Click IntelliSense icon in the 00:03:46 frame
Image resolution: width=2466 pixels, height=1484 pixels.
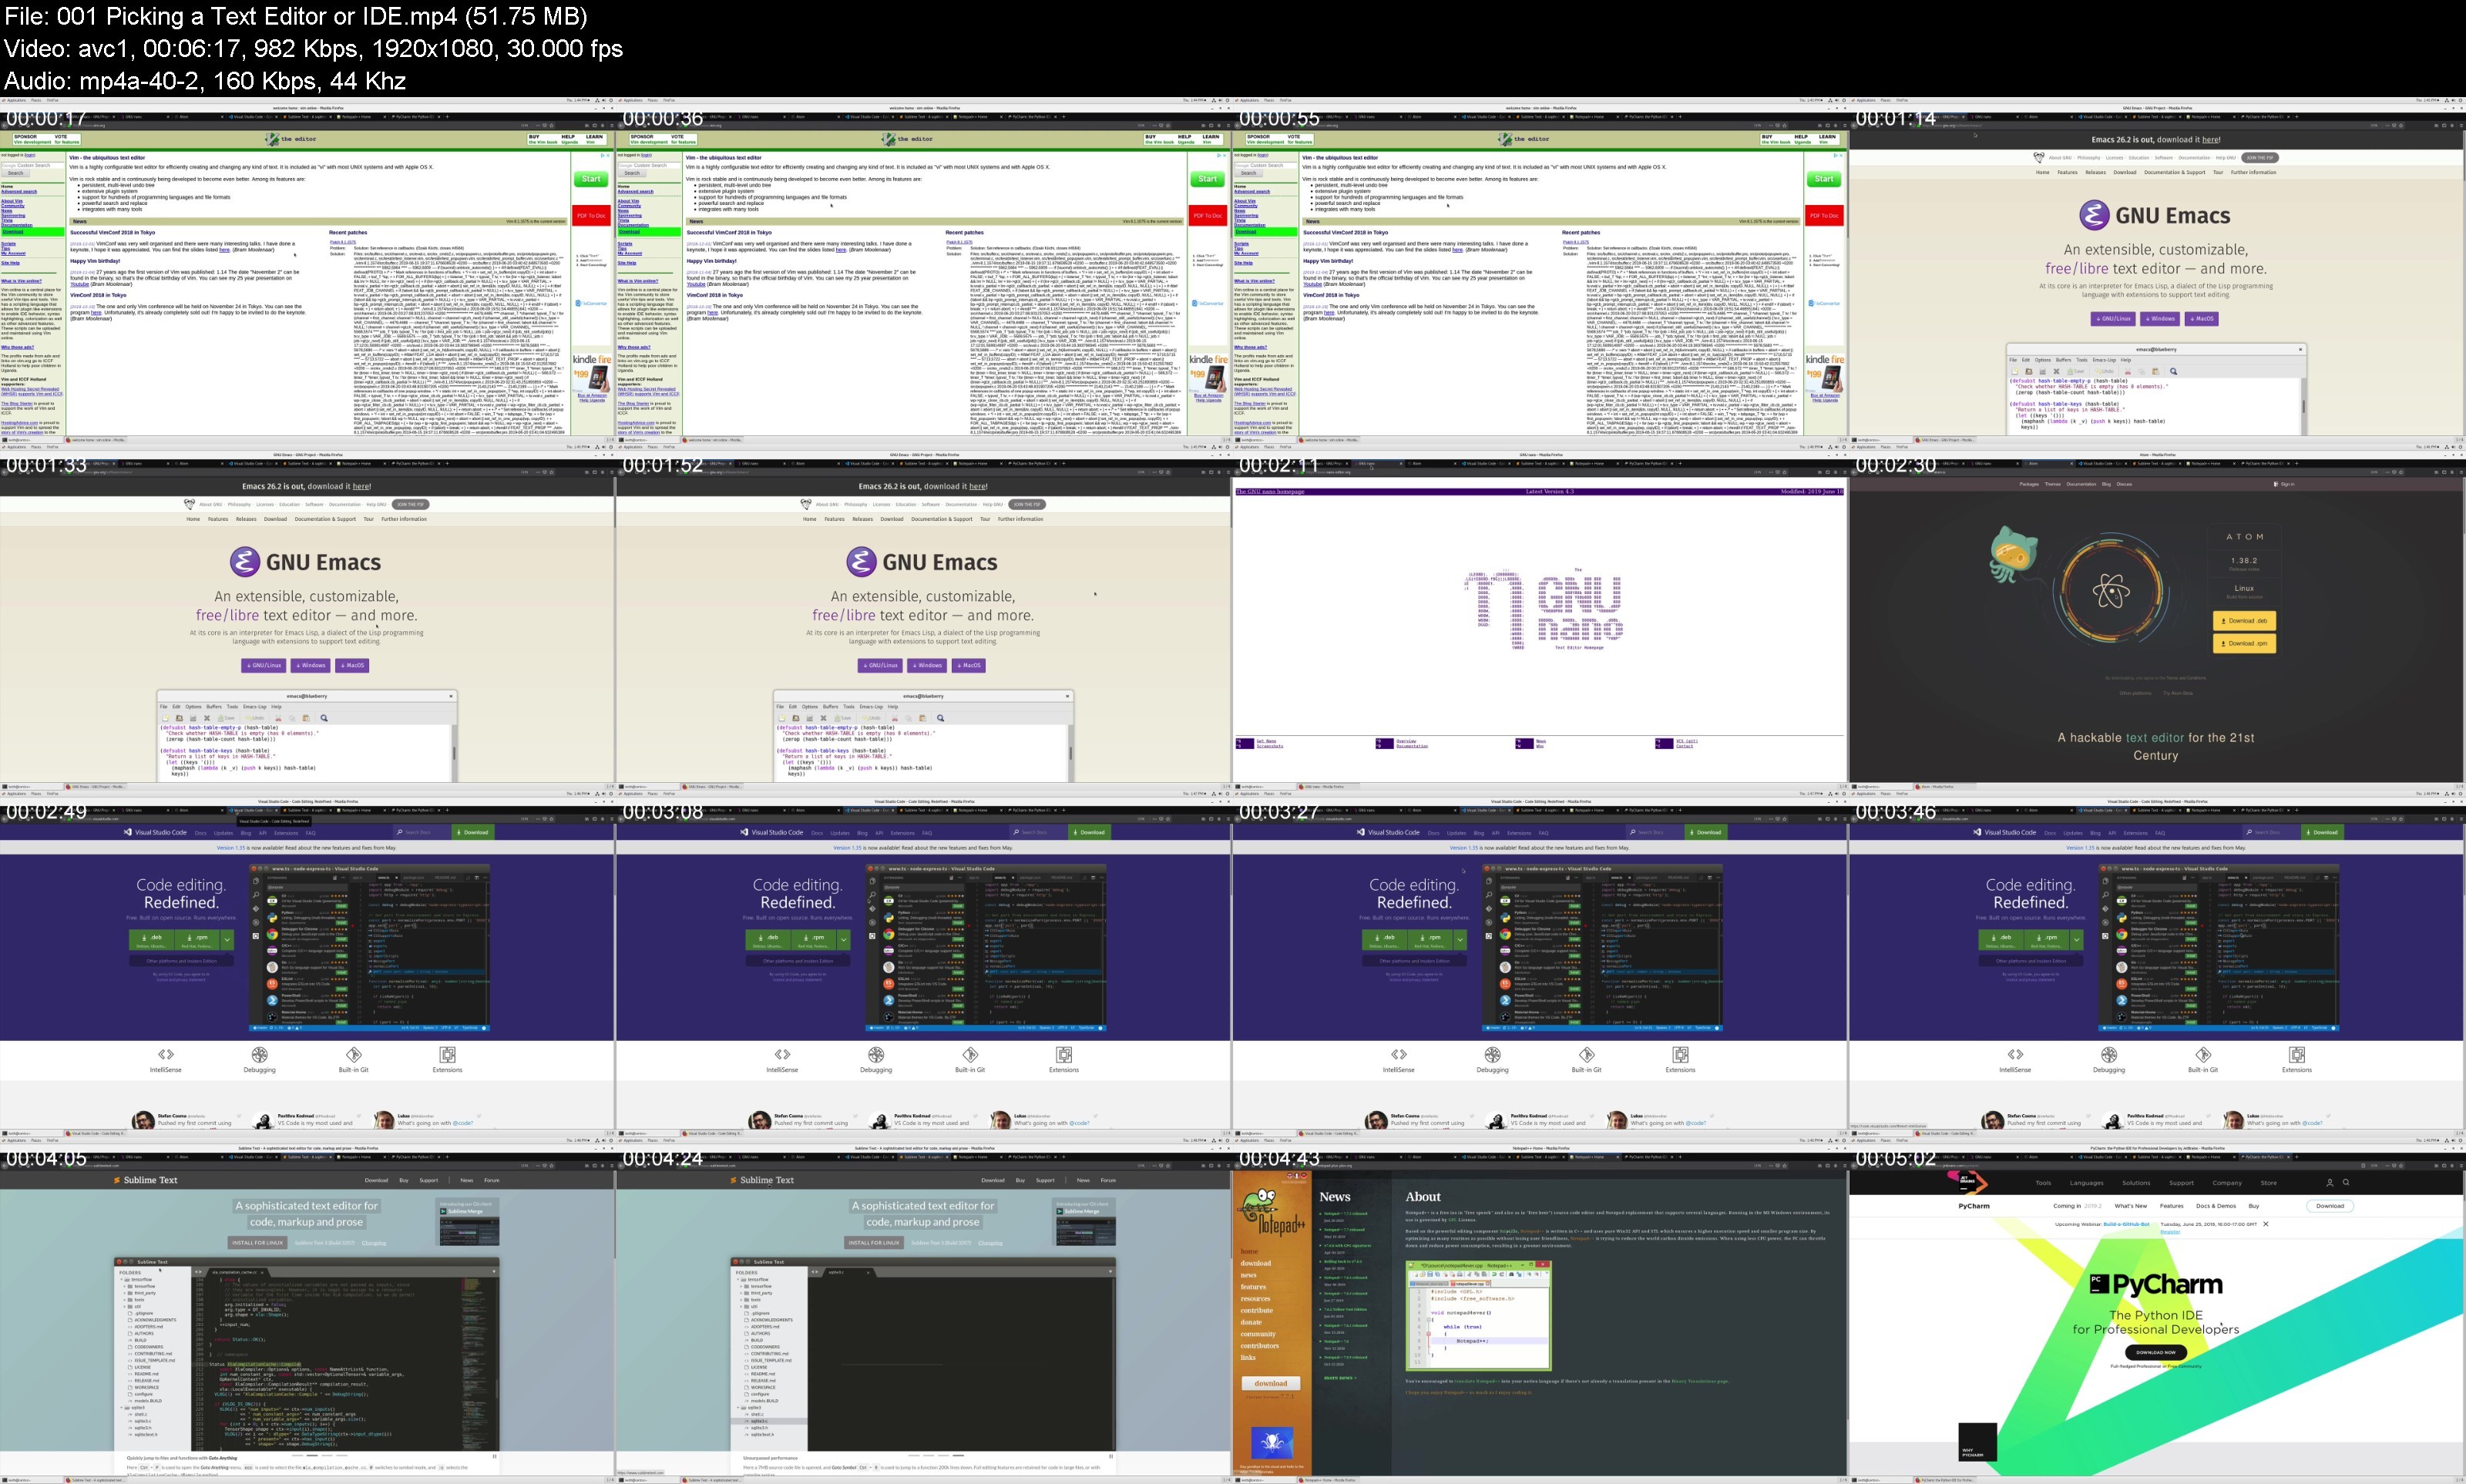coord(2015,1054)
